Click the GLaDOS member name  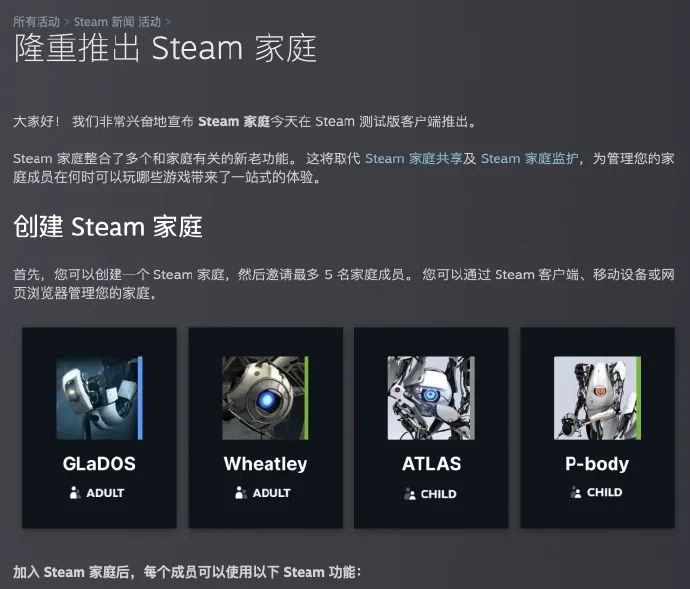click(99, 464)
